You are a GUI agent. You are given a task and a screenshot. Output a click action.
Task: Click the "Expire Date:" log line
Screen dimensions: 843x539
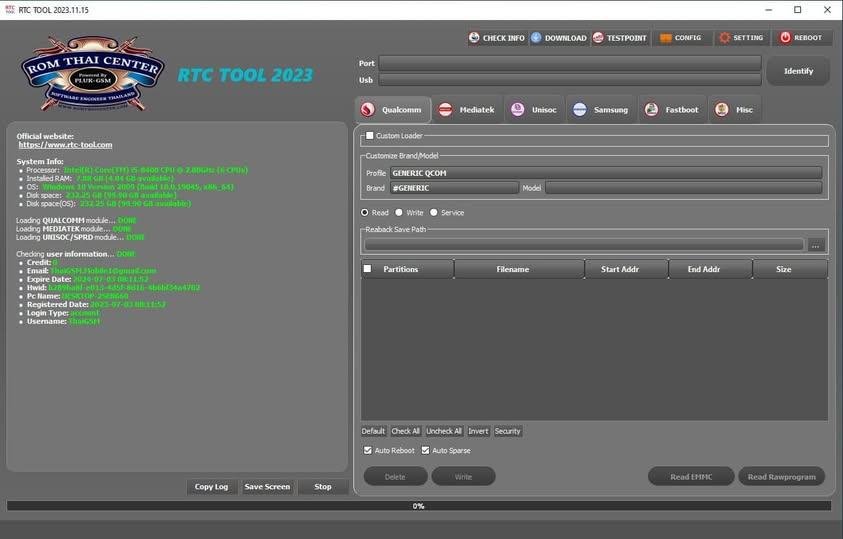(x=88, y=279)
